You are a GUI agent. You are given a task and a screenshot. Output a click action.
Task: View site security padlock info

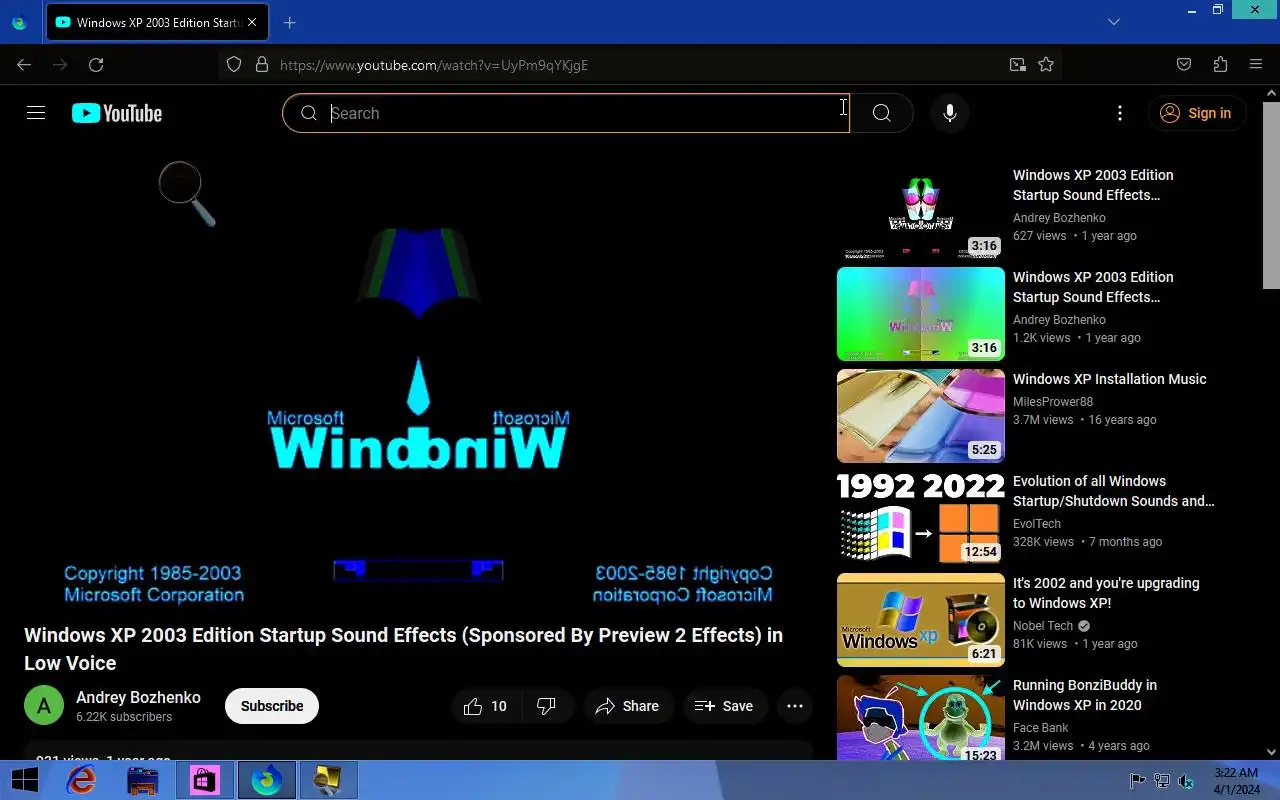pos(262,65)
